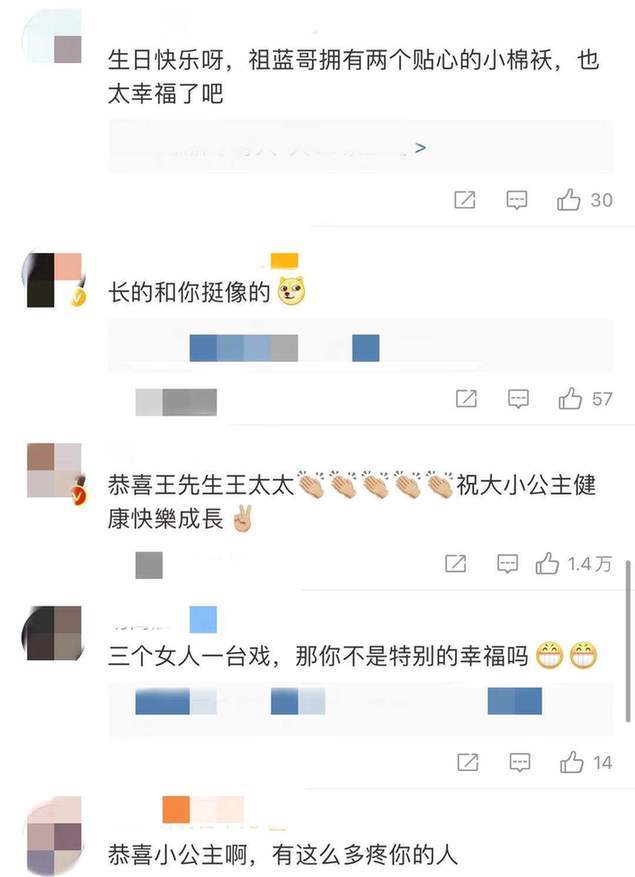
Task: Open replies under 三个女人一台戏 comment
Action: click(x=360, y=709)
